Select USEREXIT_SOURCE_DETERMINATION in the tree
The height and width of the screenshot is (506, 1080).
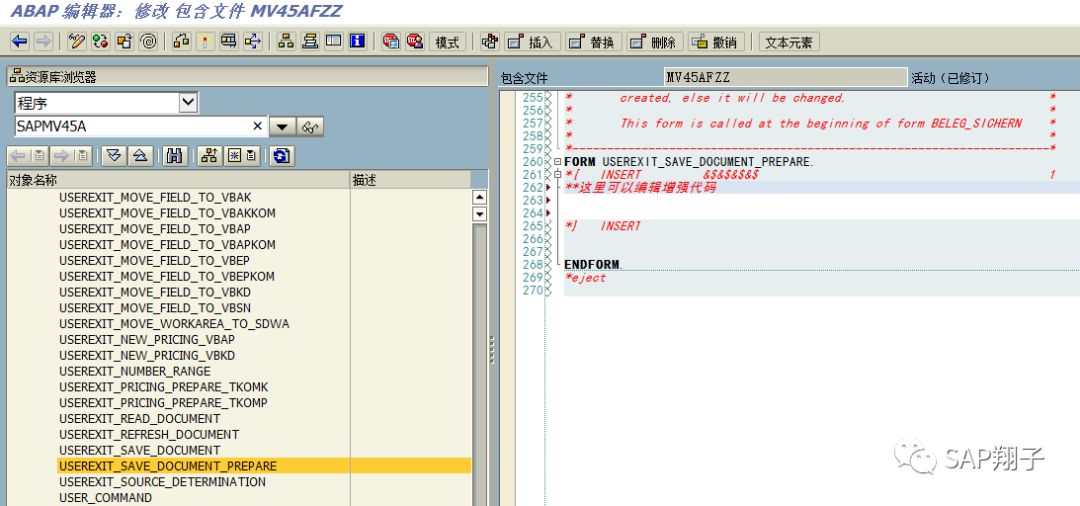[163, 482]
